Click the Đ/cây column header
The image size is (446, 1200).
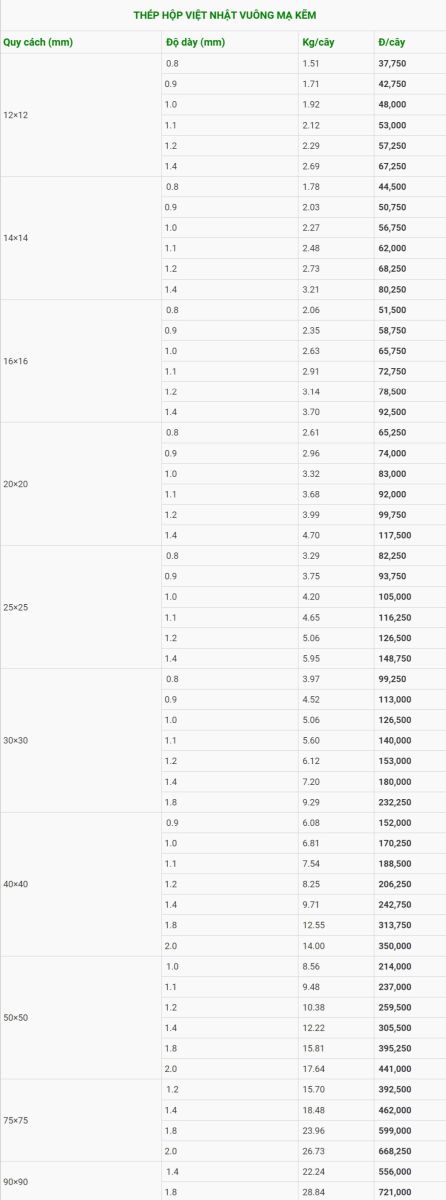point(391,42)
